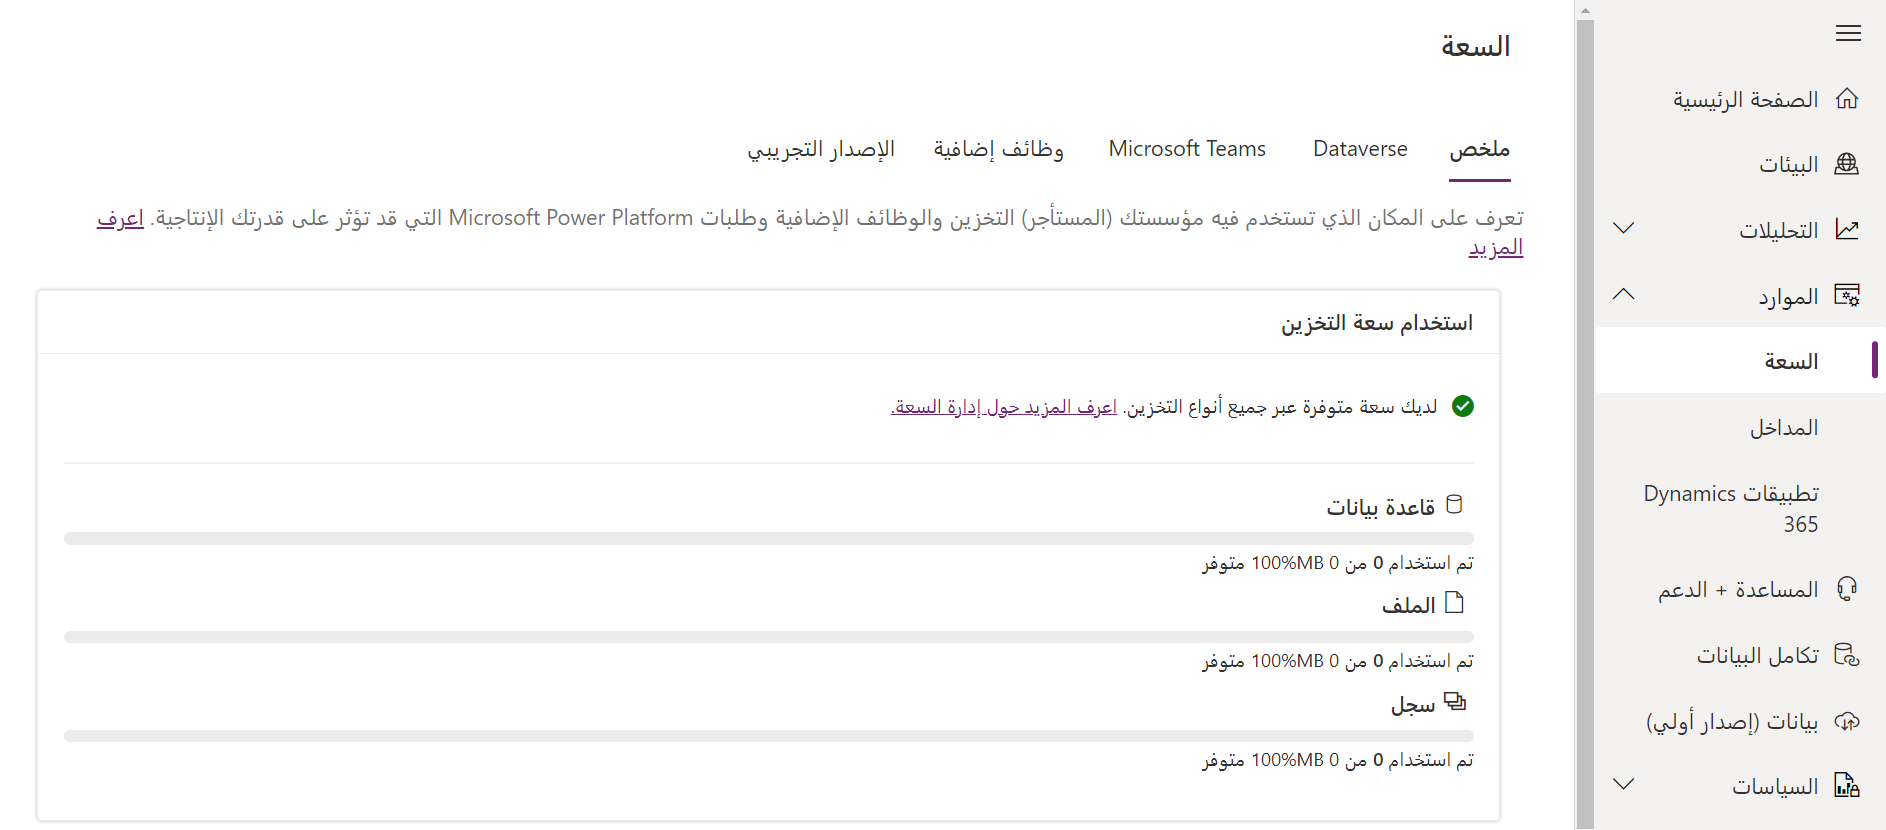Click the chart icon beside التحليلات
The width and height of the screenshot is (1886, 830).
click(1847, 230)
